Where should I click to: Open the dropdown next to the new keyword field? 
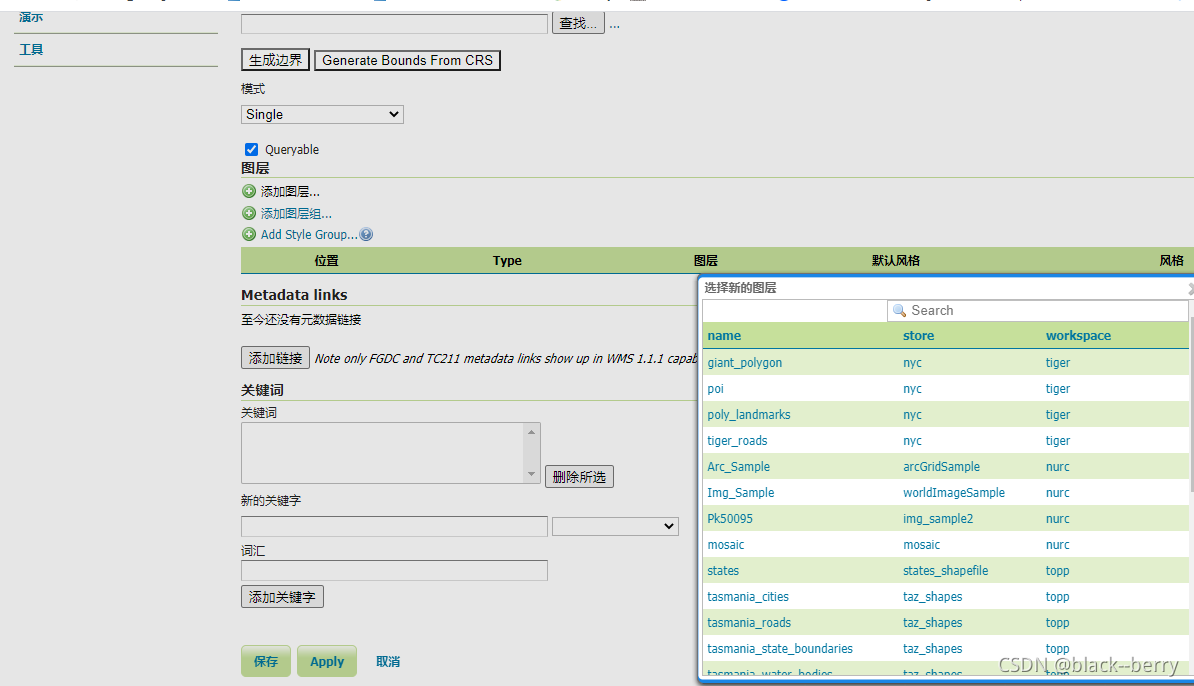tap(615, 526)
